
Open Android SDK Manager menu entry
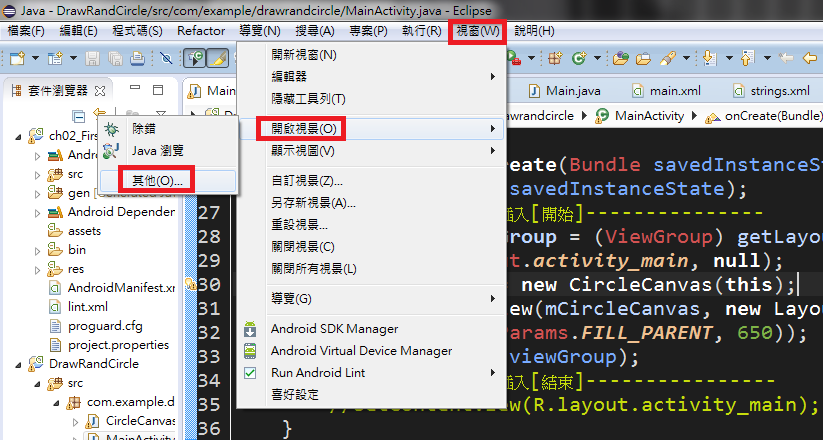(x=371, y=329)
